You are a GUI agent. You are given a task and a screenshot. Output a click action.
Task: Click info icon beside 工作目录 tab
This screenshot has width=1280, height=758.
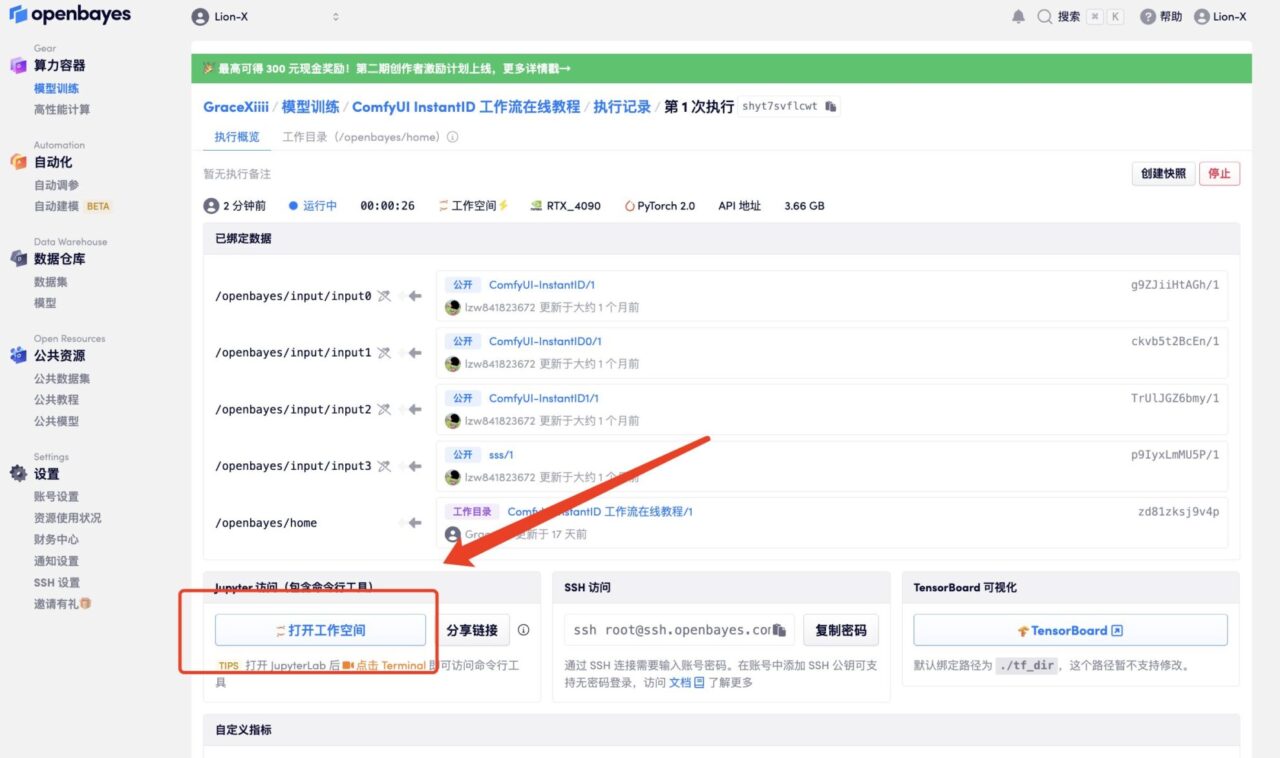coord(453,137)
